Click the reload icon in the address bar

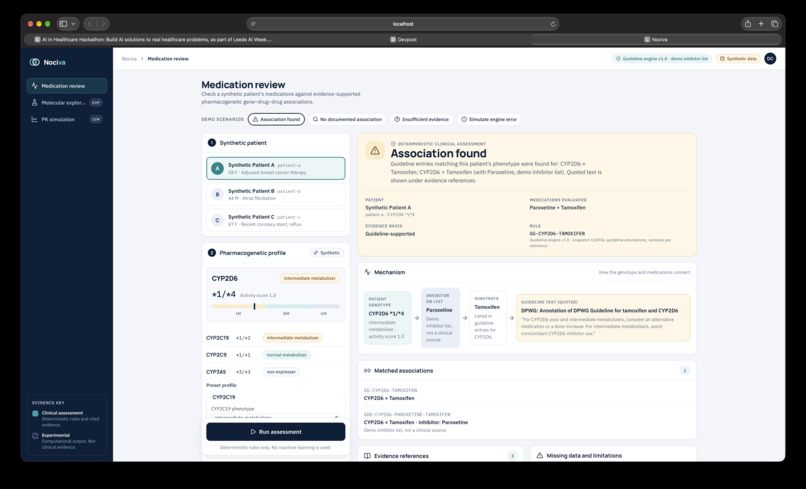tap(553, 24)
